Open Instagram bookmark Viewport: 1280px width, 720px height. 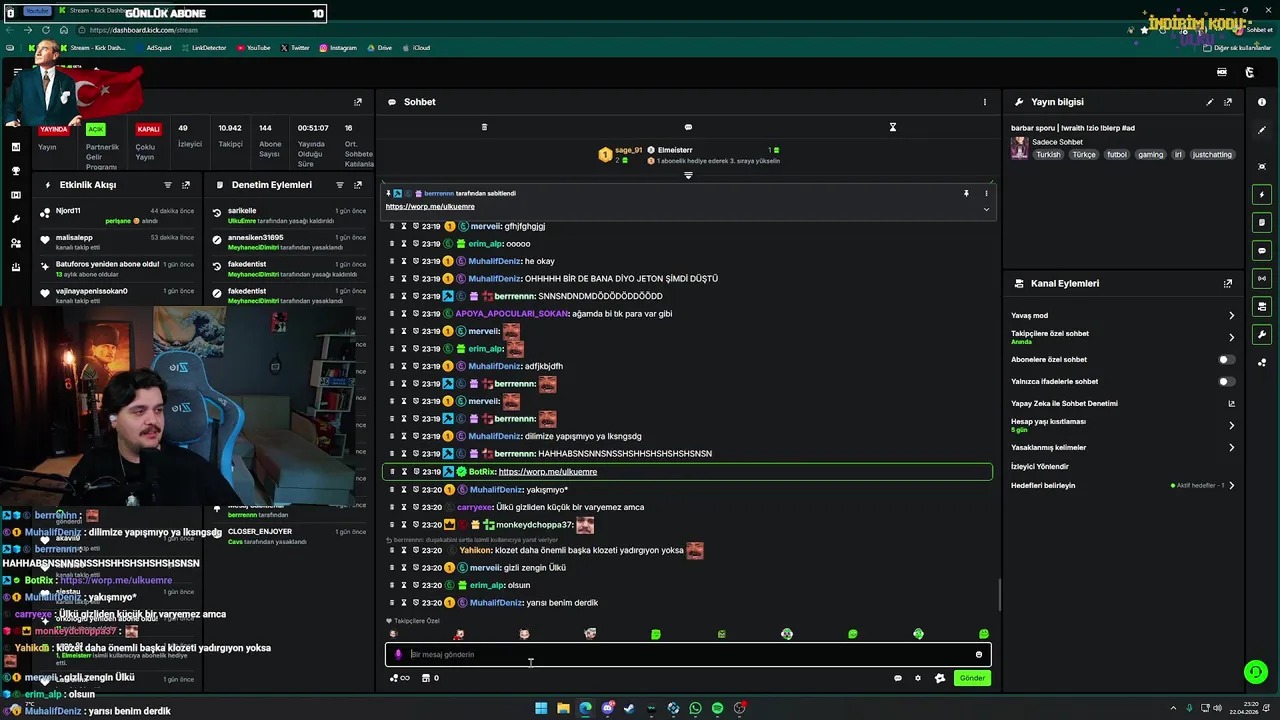[x=338, y=48]
